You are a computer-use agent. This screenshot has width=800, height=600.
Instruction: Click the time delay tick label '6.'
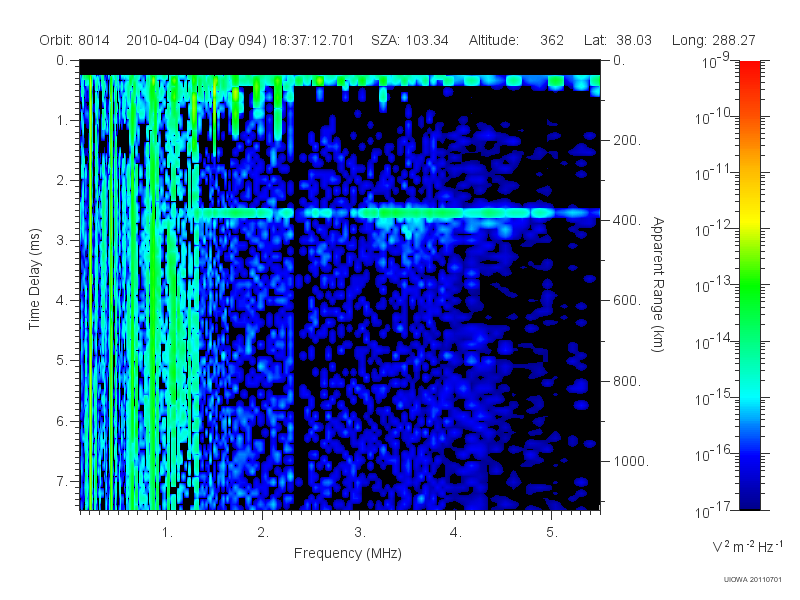[62, 421]
